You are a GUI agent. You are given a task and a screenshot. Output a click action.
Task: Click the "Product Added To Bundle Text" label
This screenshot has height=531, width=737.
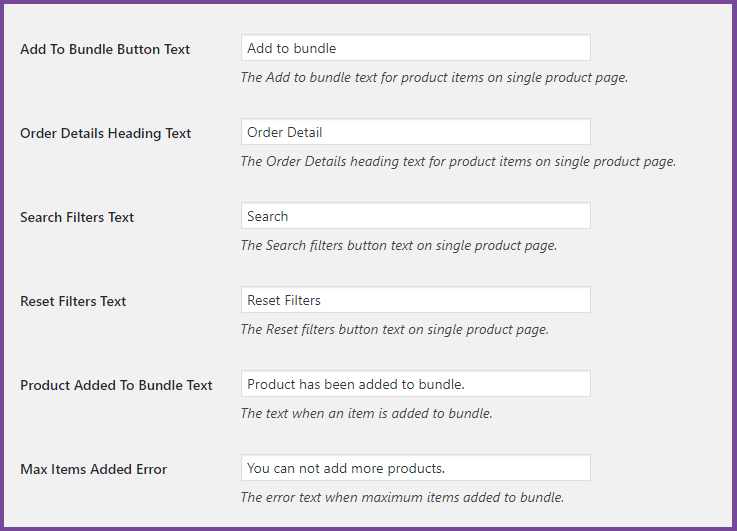(116, 385)
